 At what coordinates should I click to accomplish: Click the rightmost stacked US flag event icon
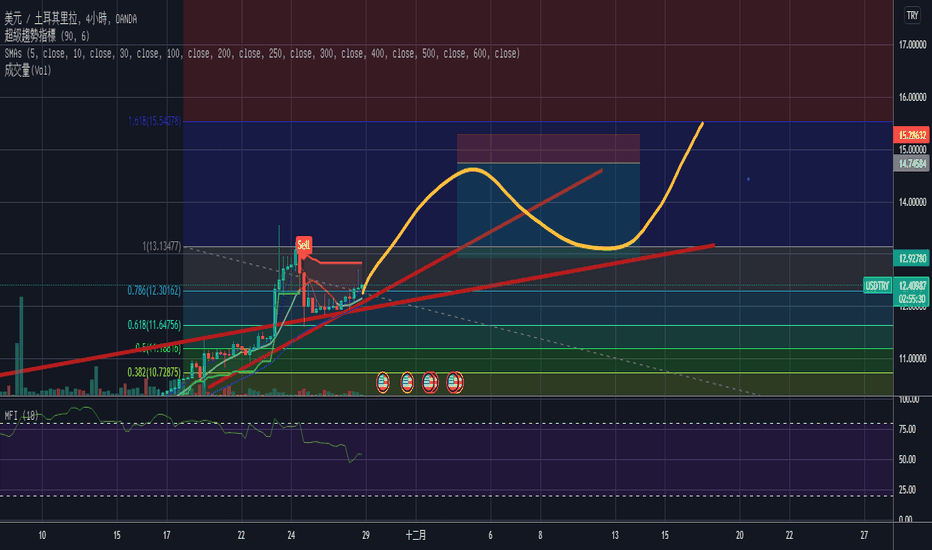click(x=456, y=382)
